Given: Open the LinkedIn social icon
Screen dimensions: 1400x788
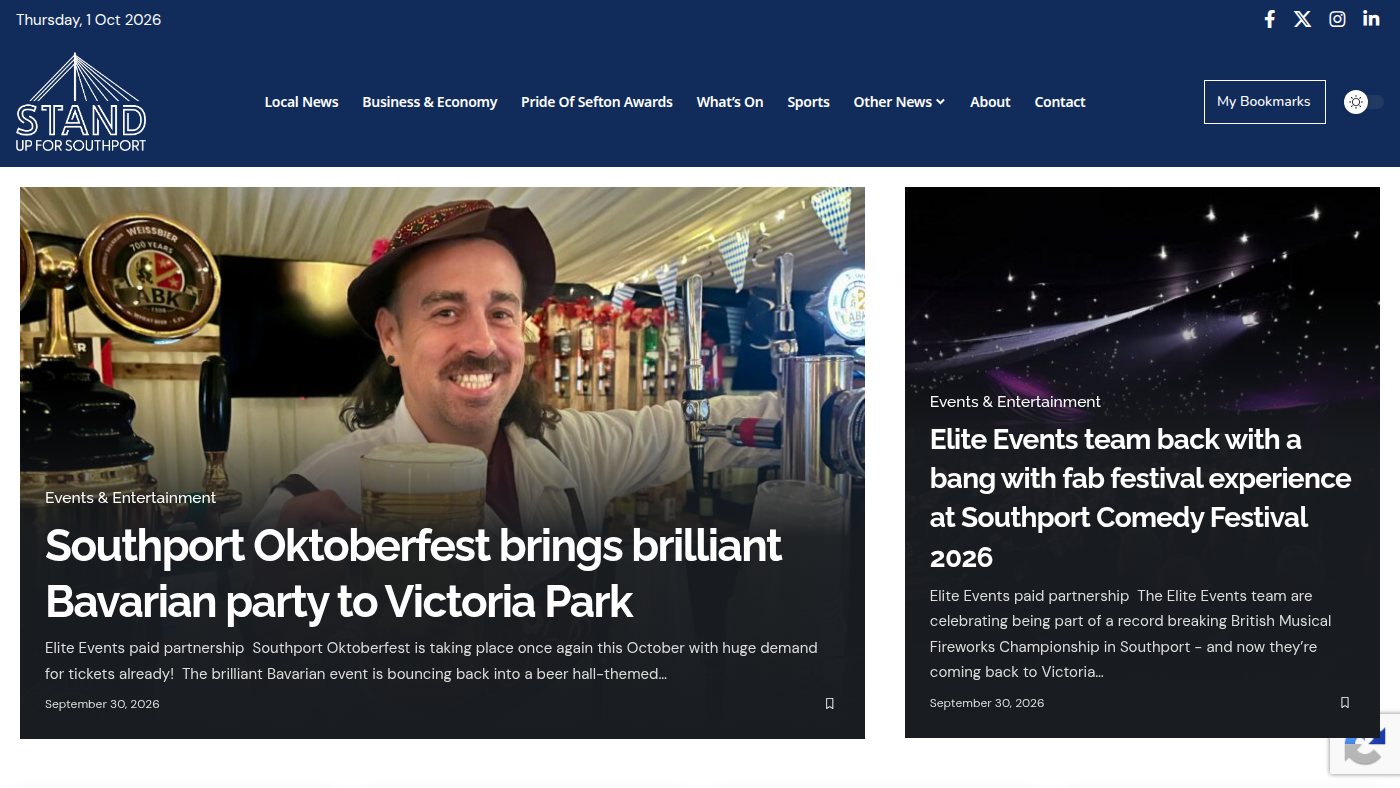Looking at the screenshot, I should [1371, 19].
